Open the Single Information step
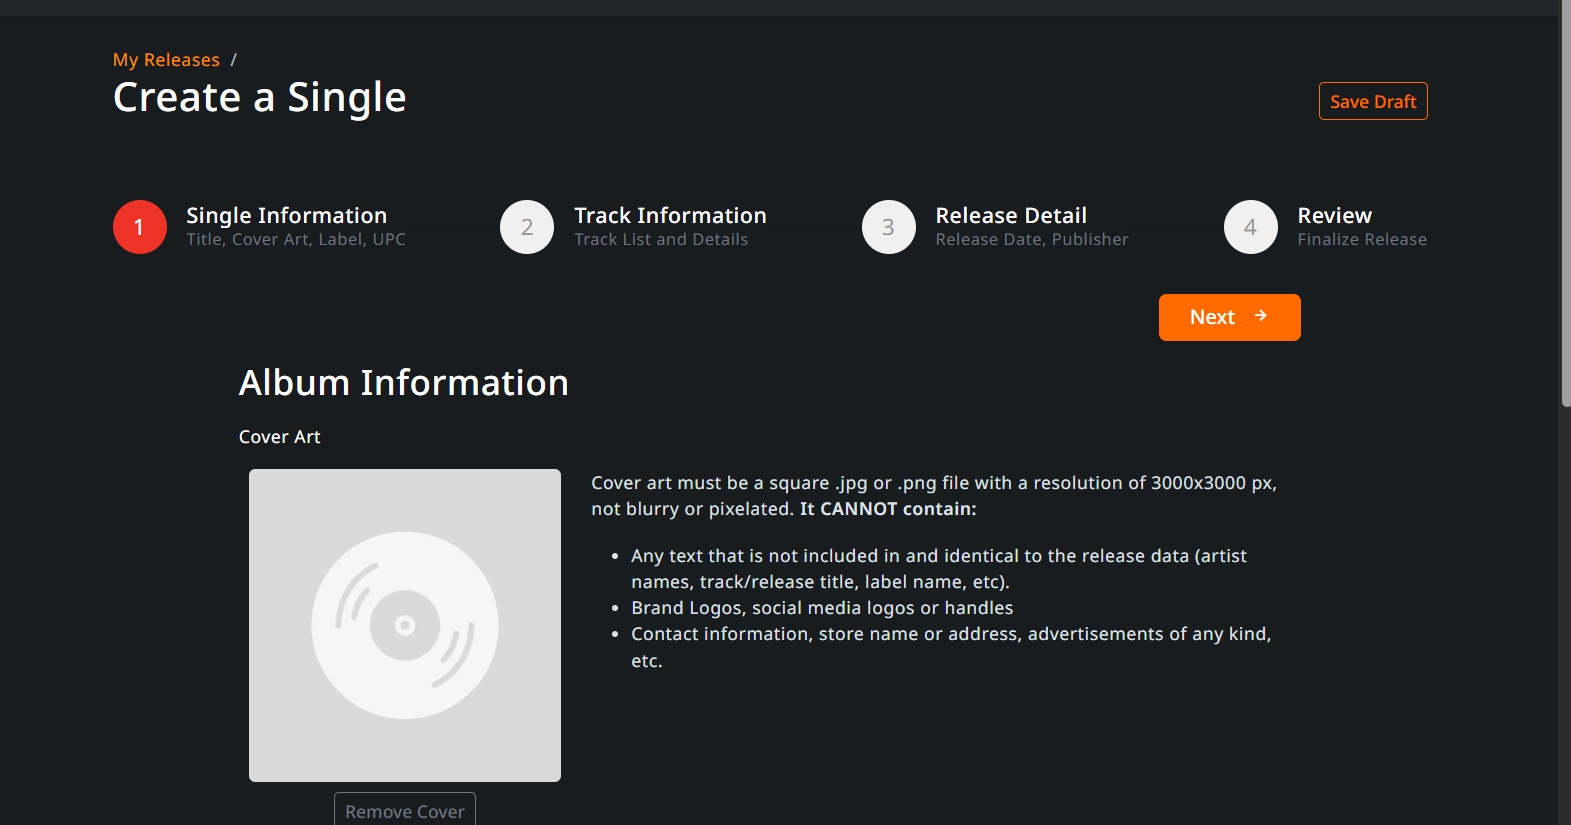1571x825 pixels. [286, 216]
